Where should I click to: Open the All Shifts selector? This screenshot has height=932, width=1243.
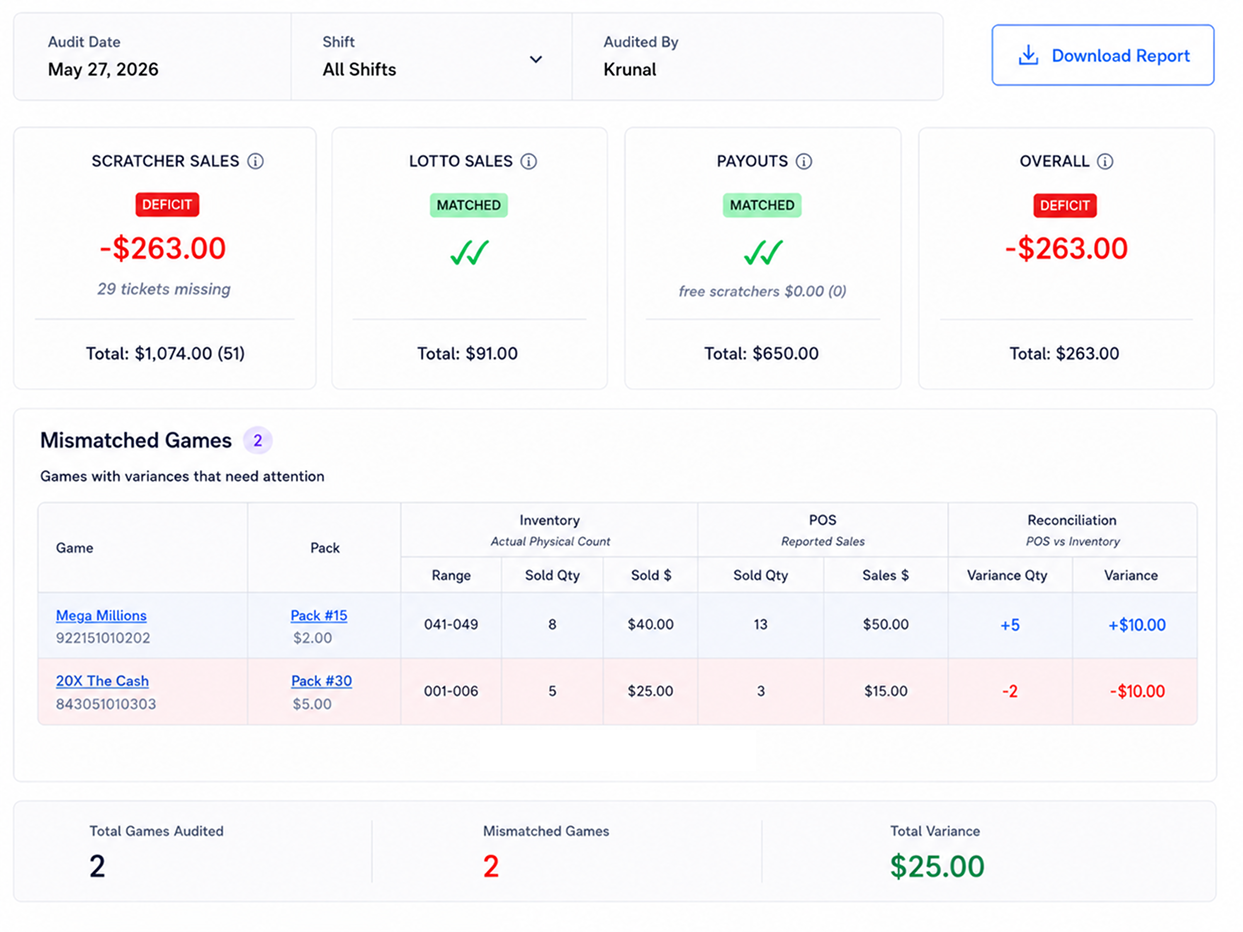tap(432, 57)
